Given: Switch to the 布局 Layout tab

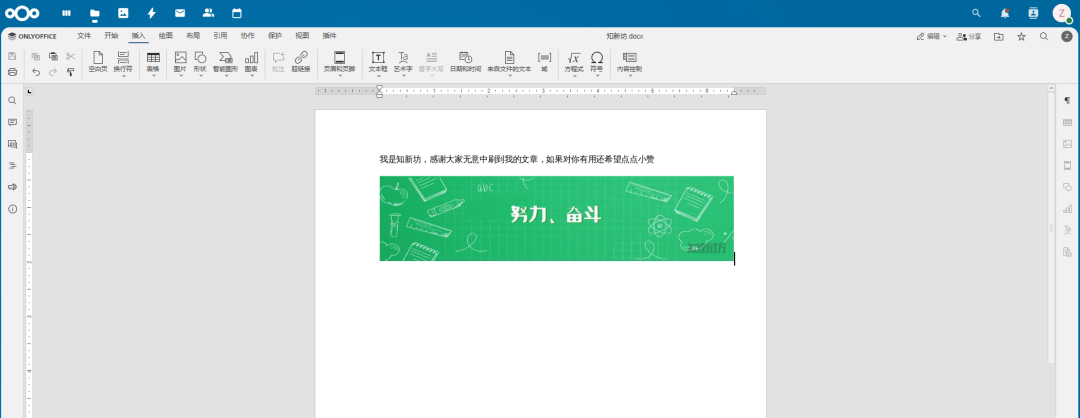Looking at the screenshot, I should click(x=193, y=36).
